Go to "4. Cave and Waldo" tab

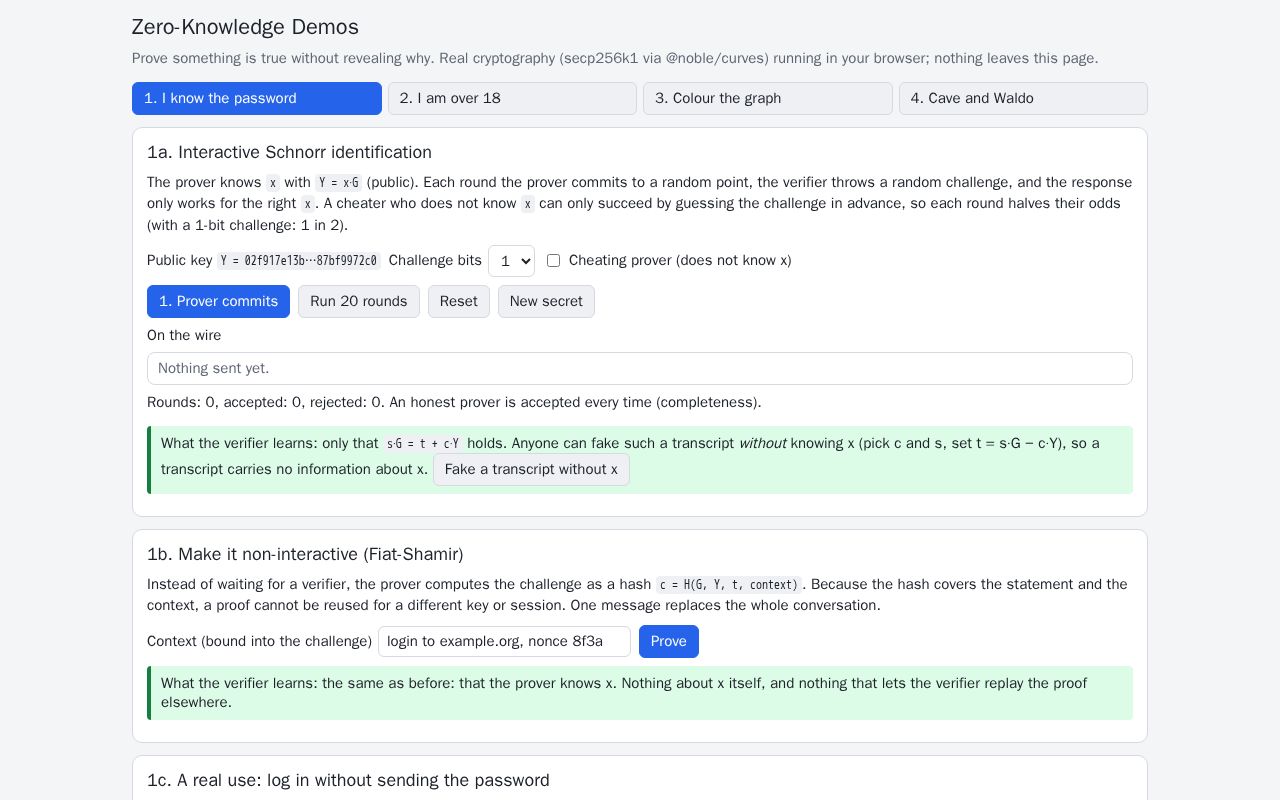tap(1023, 98)
